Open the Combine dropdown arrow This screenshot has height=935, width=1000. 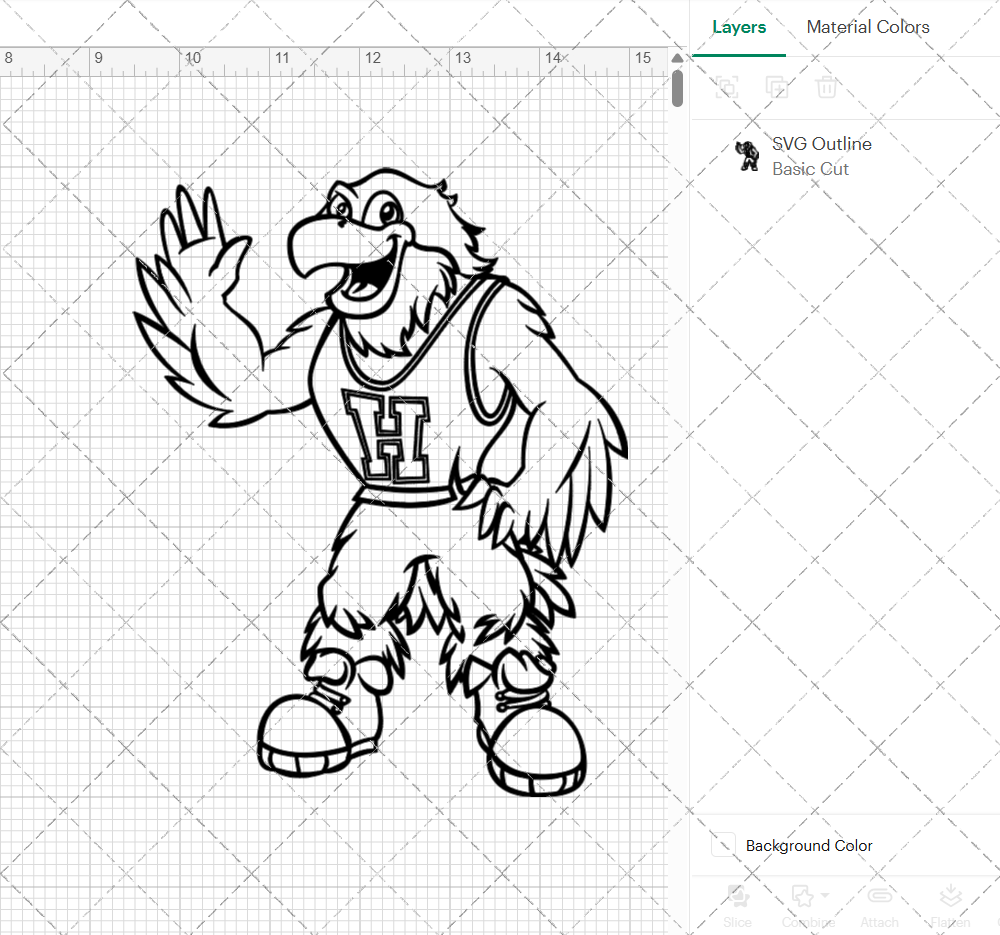tap(825, 895)
